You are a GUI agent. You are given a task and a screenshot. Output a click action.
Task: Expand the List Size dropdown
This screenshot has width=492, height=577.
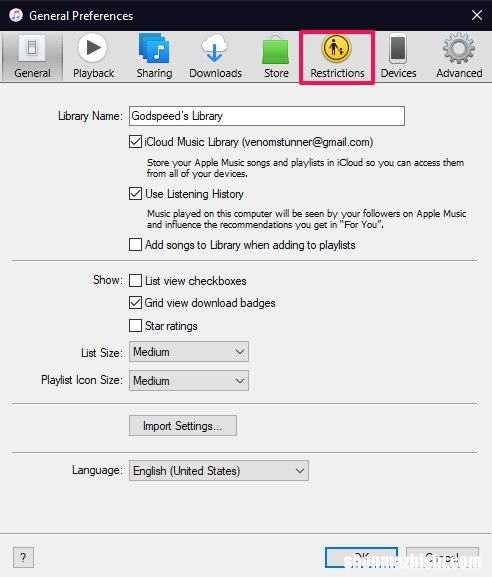(189, 351)
